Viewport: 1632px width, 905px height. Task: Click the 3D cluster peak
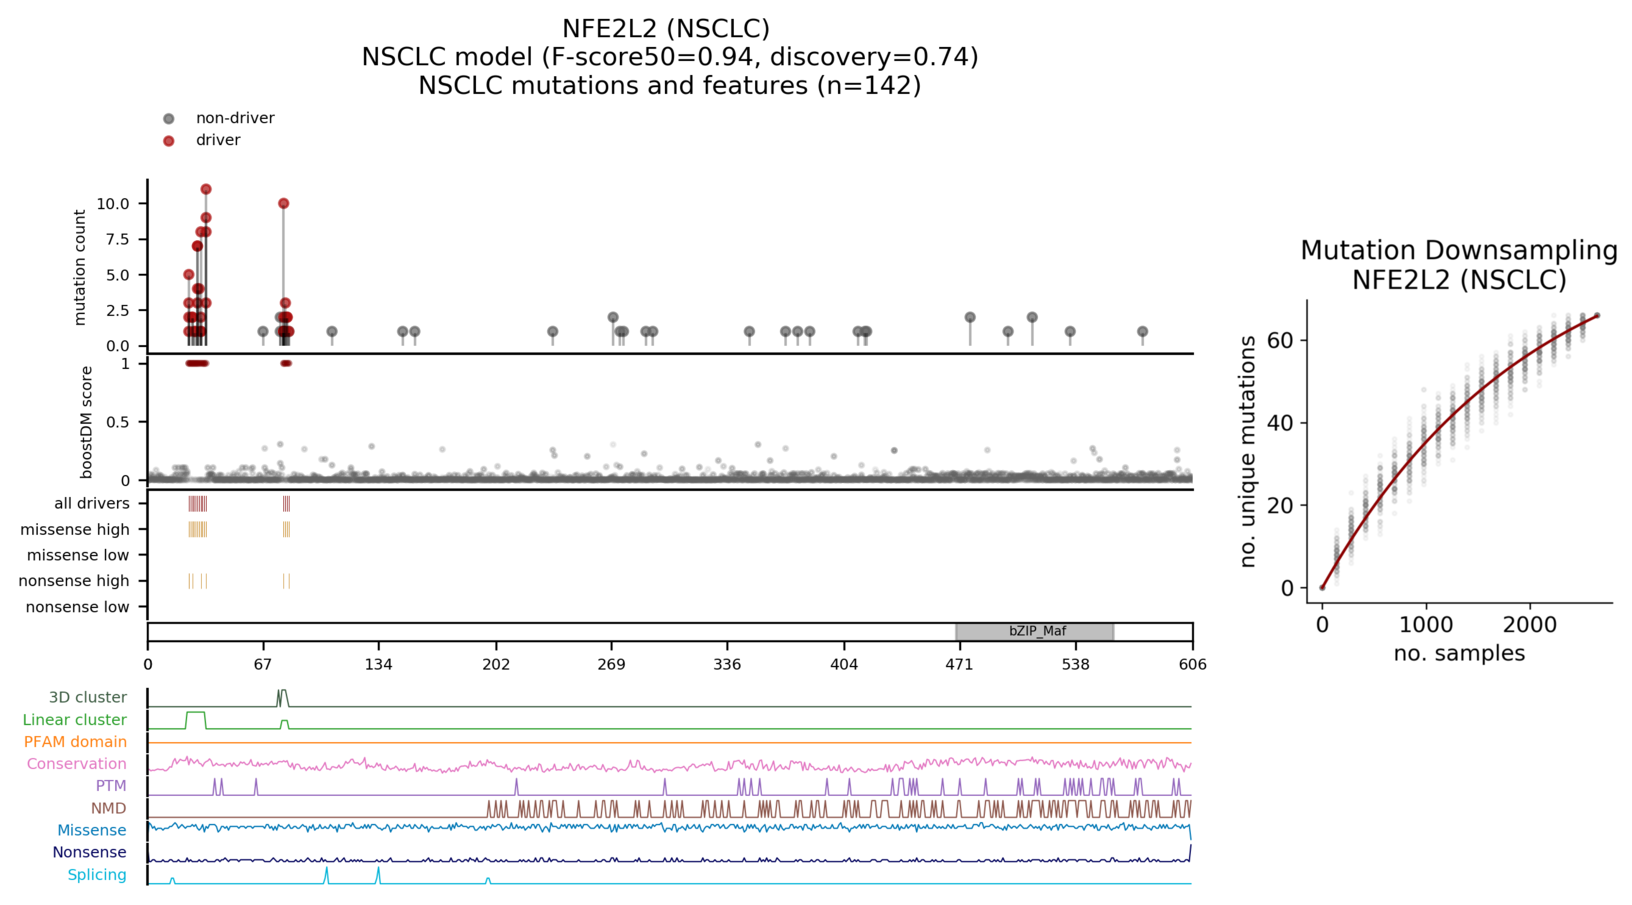click(x=283, y=692)
